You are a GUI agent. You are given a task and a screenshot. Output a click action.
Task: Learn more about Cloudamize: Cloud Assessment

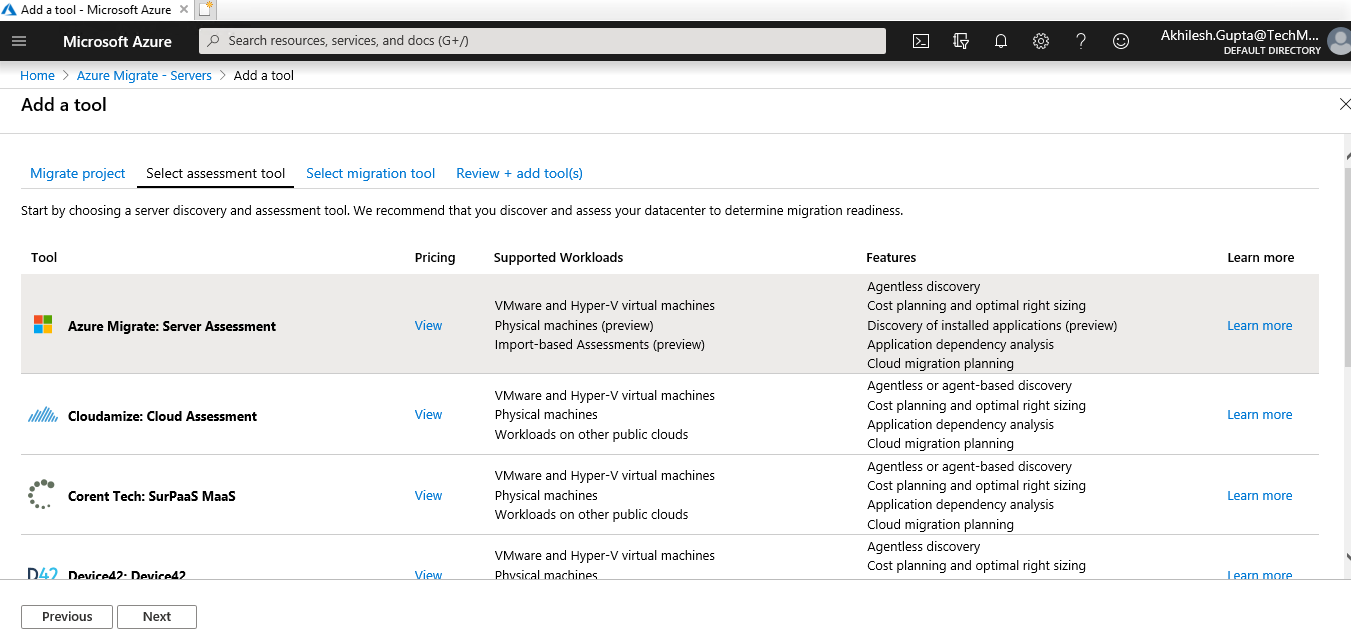coord(1260,414)
